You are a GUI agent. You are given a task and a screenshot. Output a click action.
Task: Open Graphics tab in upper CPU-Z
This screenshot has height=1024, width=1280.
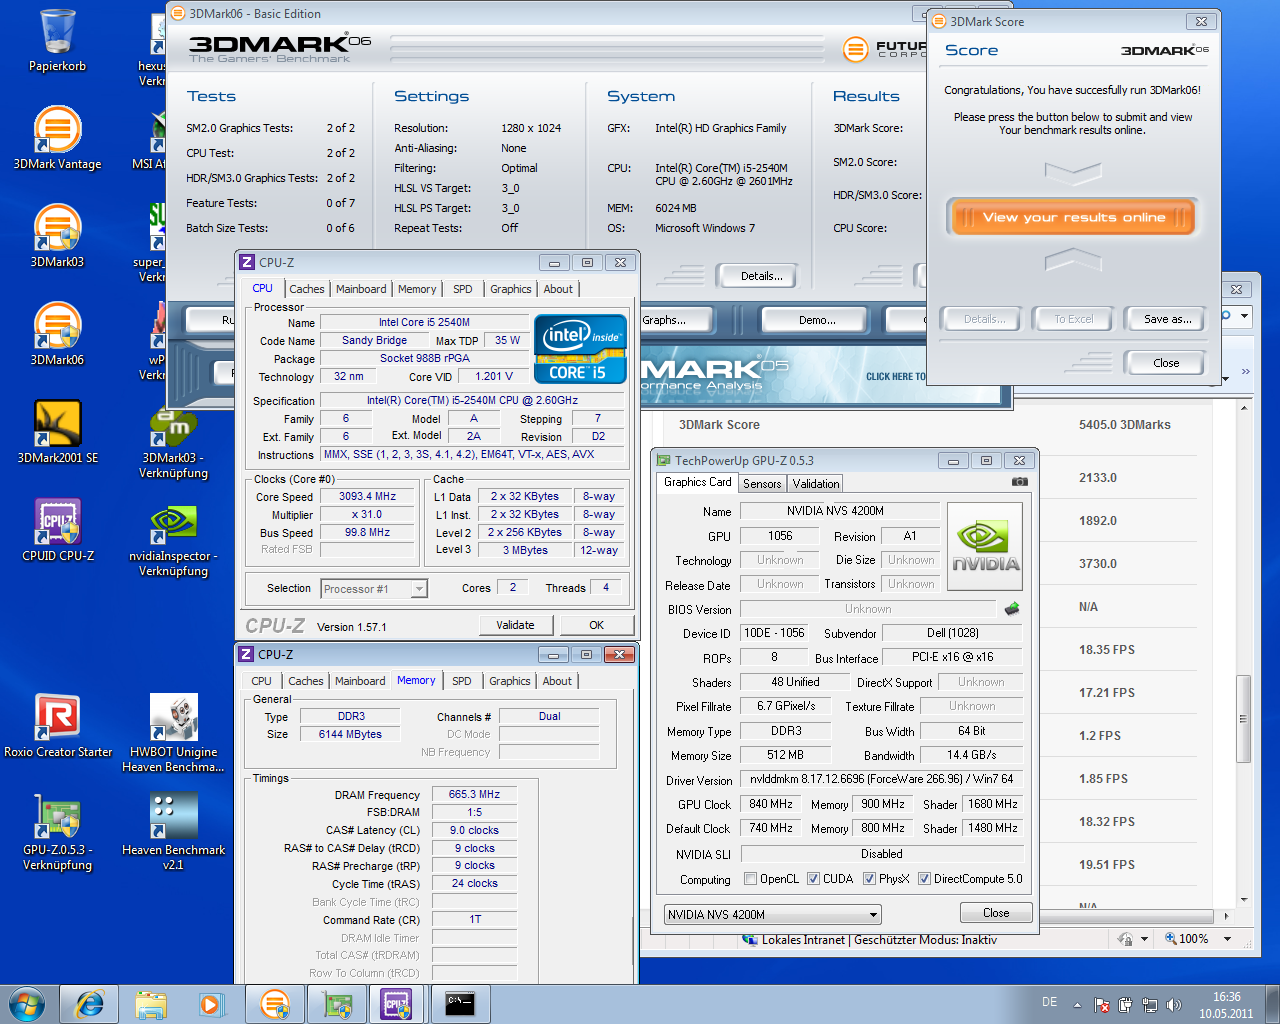(511, 289)
